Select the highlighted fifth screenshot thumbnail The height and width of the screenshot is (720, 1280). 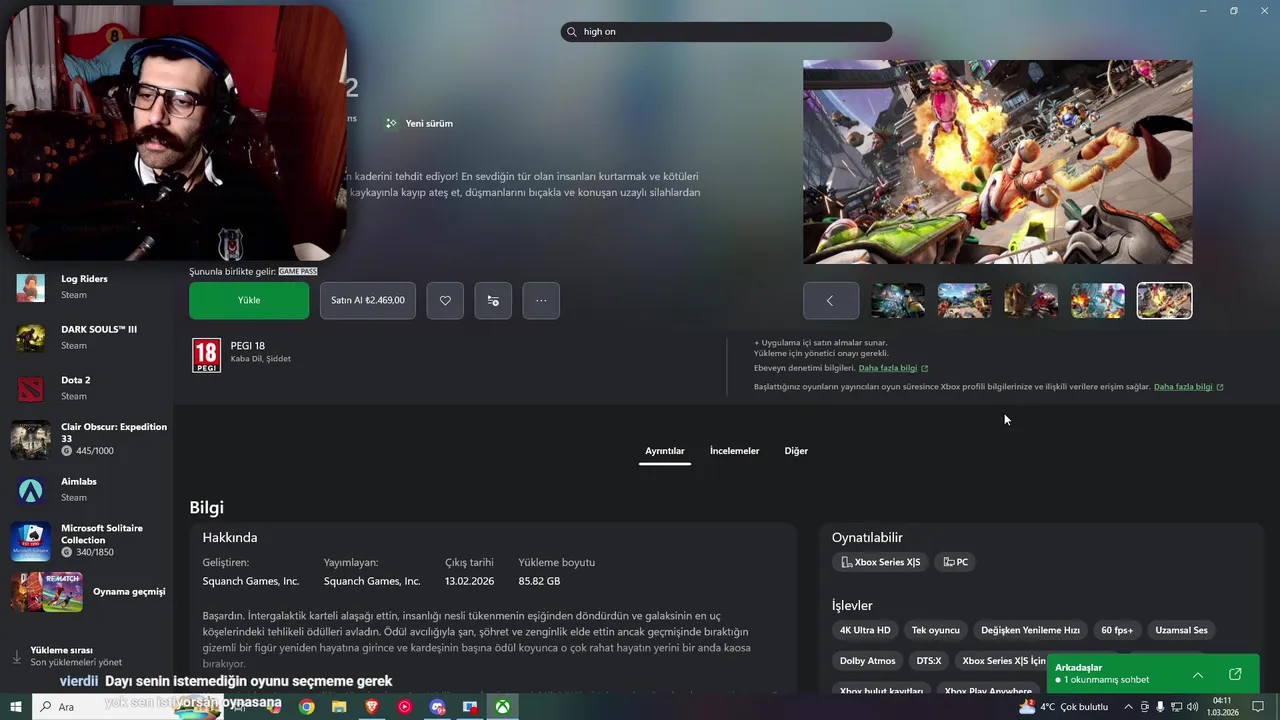1164,301
